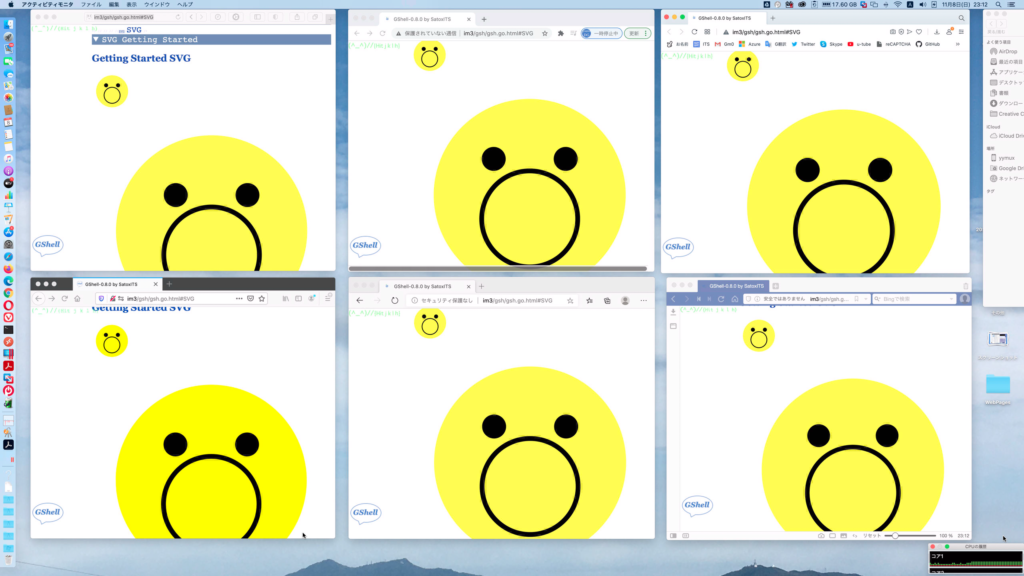Image resolution: width=1024 pixels, height=576 pixels.
Task: Click the Vivaldi zoom slider handle
Action: click(x=897, y=535)
